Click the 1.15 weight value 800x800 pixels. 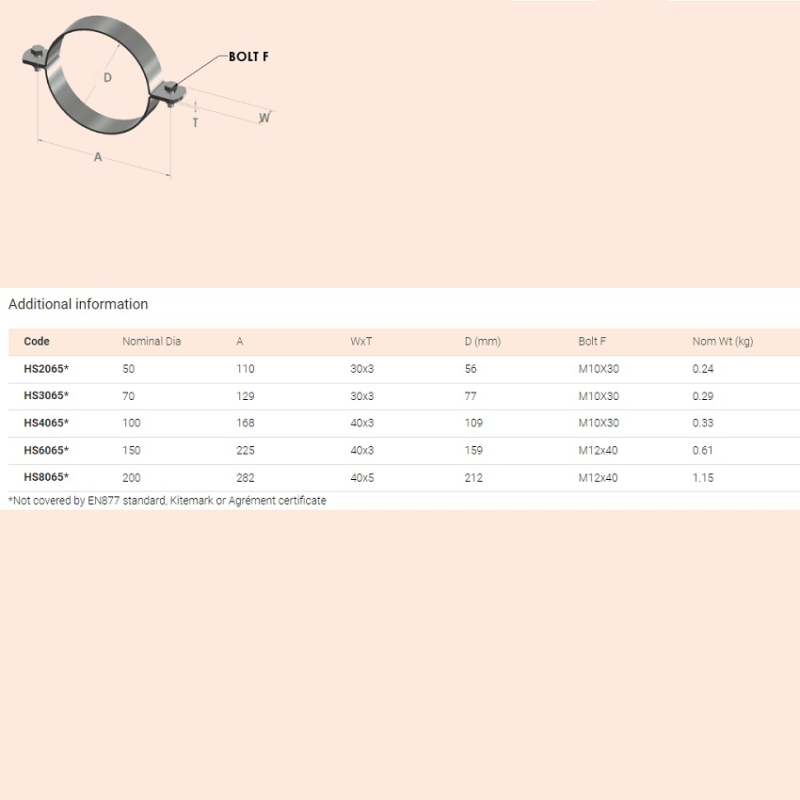click(703, 478)
